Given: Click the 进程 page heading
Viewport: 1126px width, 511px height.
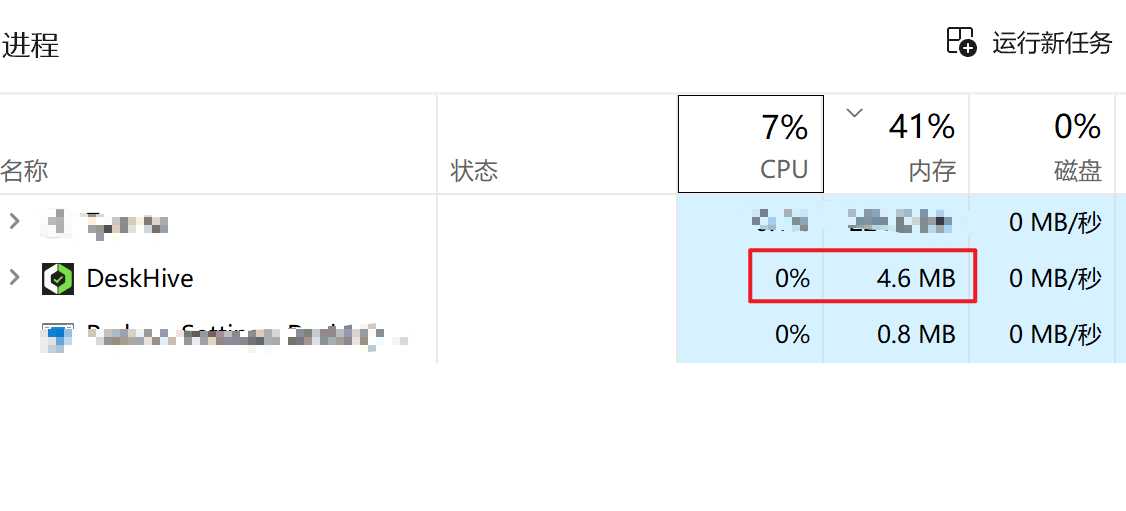Looking at the screenshot, I should point(31,46).
